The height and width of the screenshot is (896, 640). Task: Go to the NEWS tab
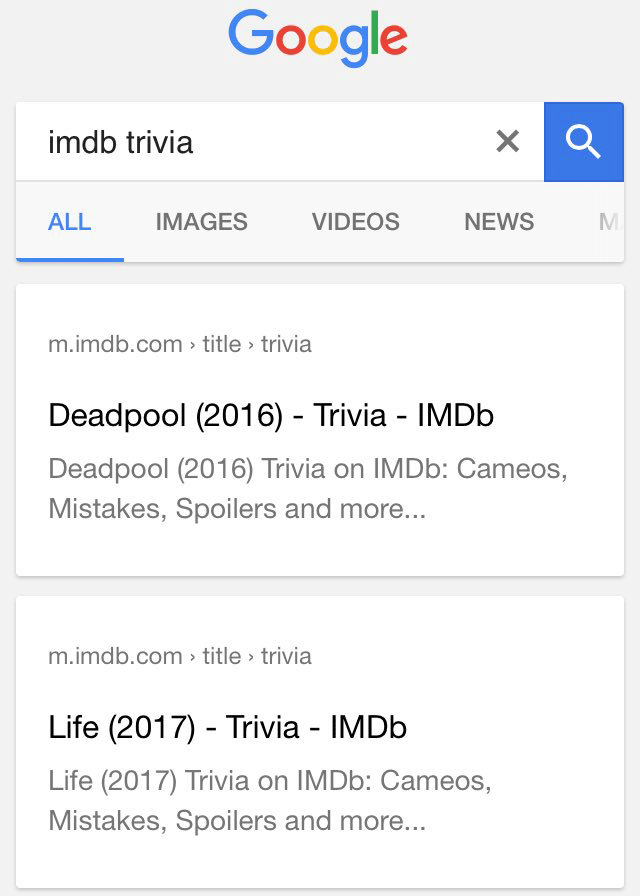499,222
